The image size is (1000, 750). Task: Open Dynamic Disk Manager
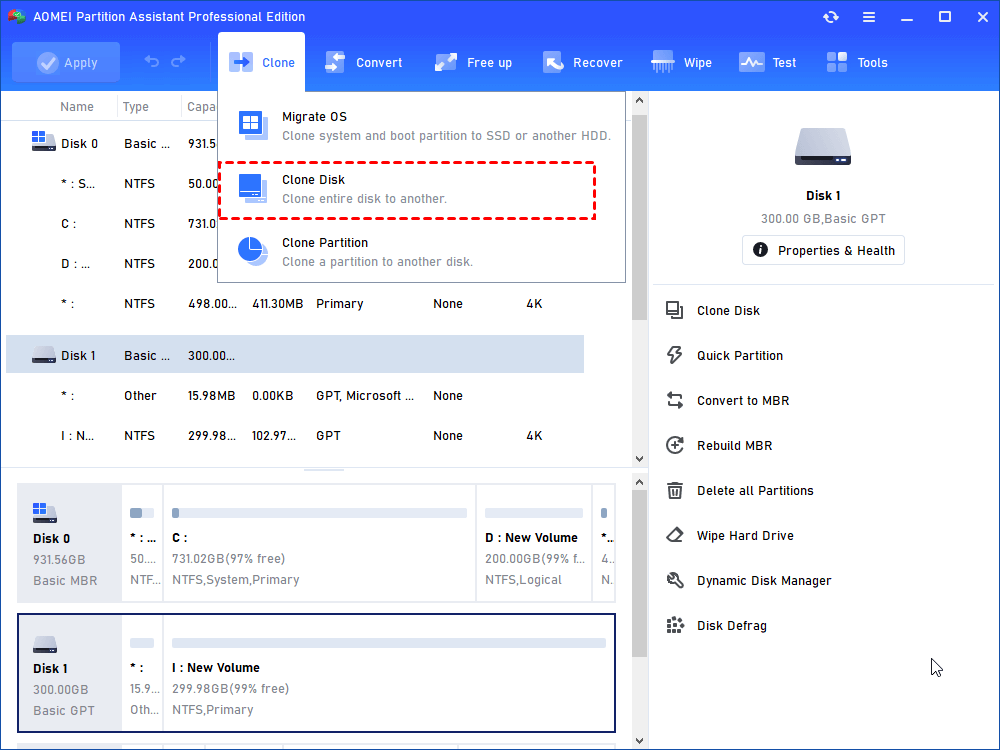(763, 580)
